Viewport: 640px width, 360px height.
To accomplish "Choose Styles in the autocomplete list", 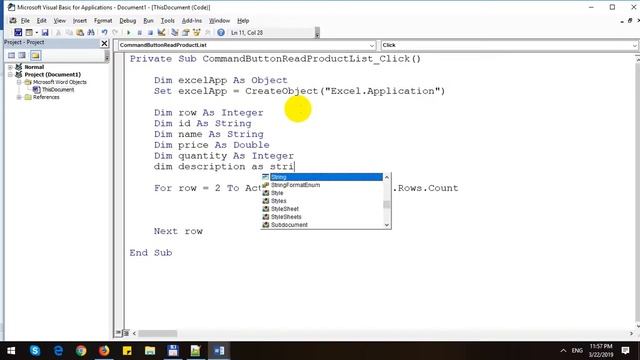I will tap(322, 201).
